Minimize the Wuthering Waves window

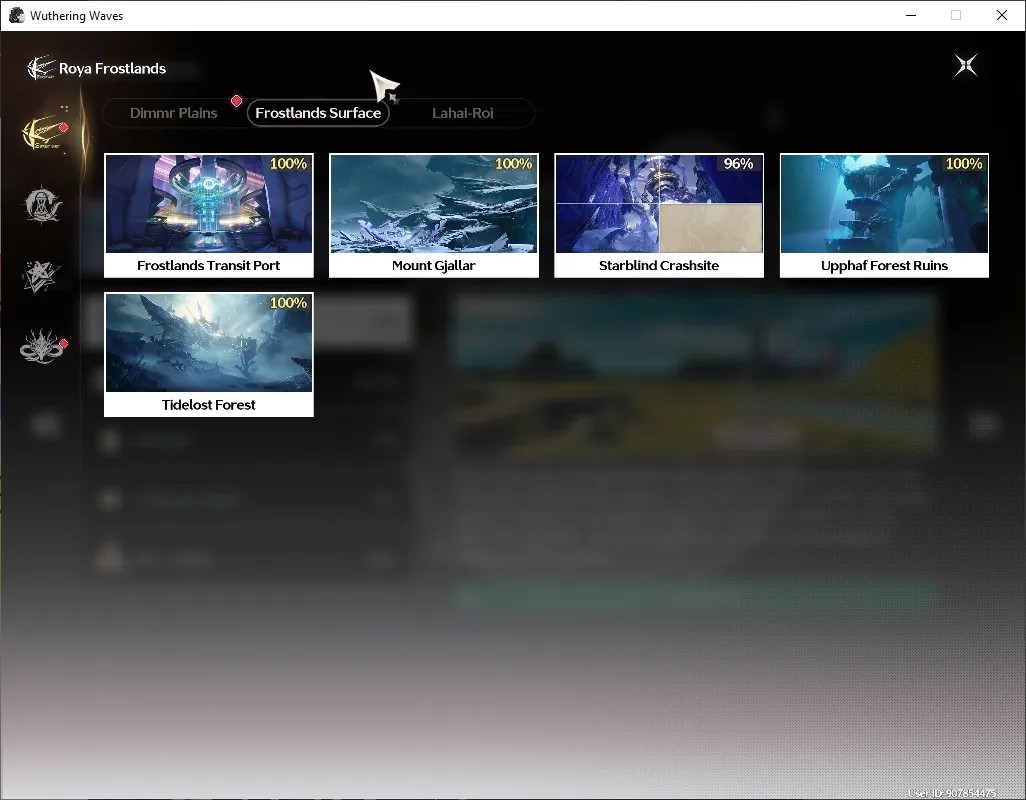coord(911,15)
